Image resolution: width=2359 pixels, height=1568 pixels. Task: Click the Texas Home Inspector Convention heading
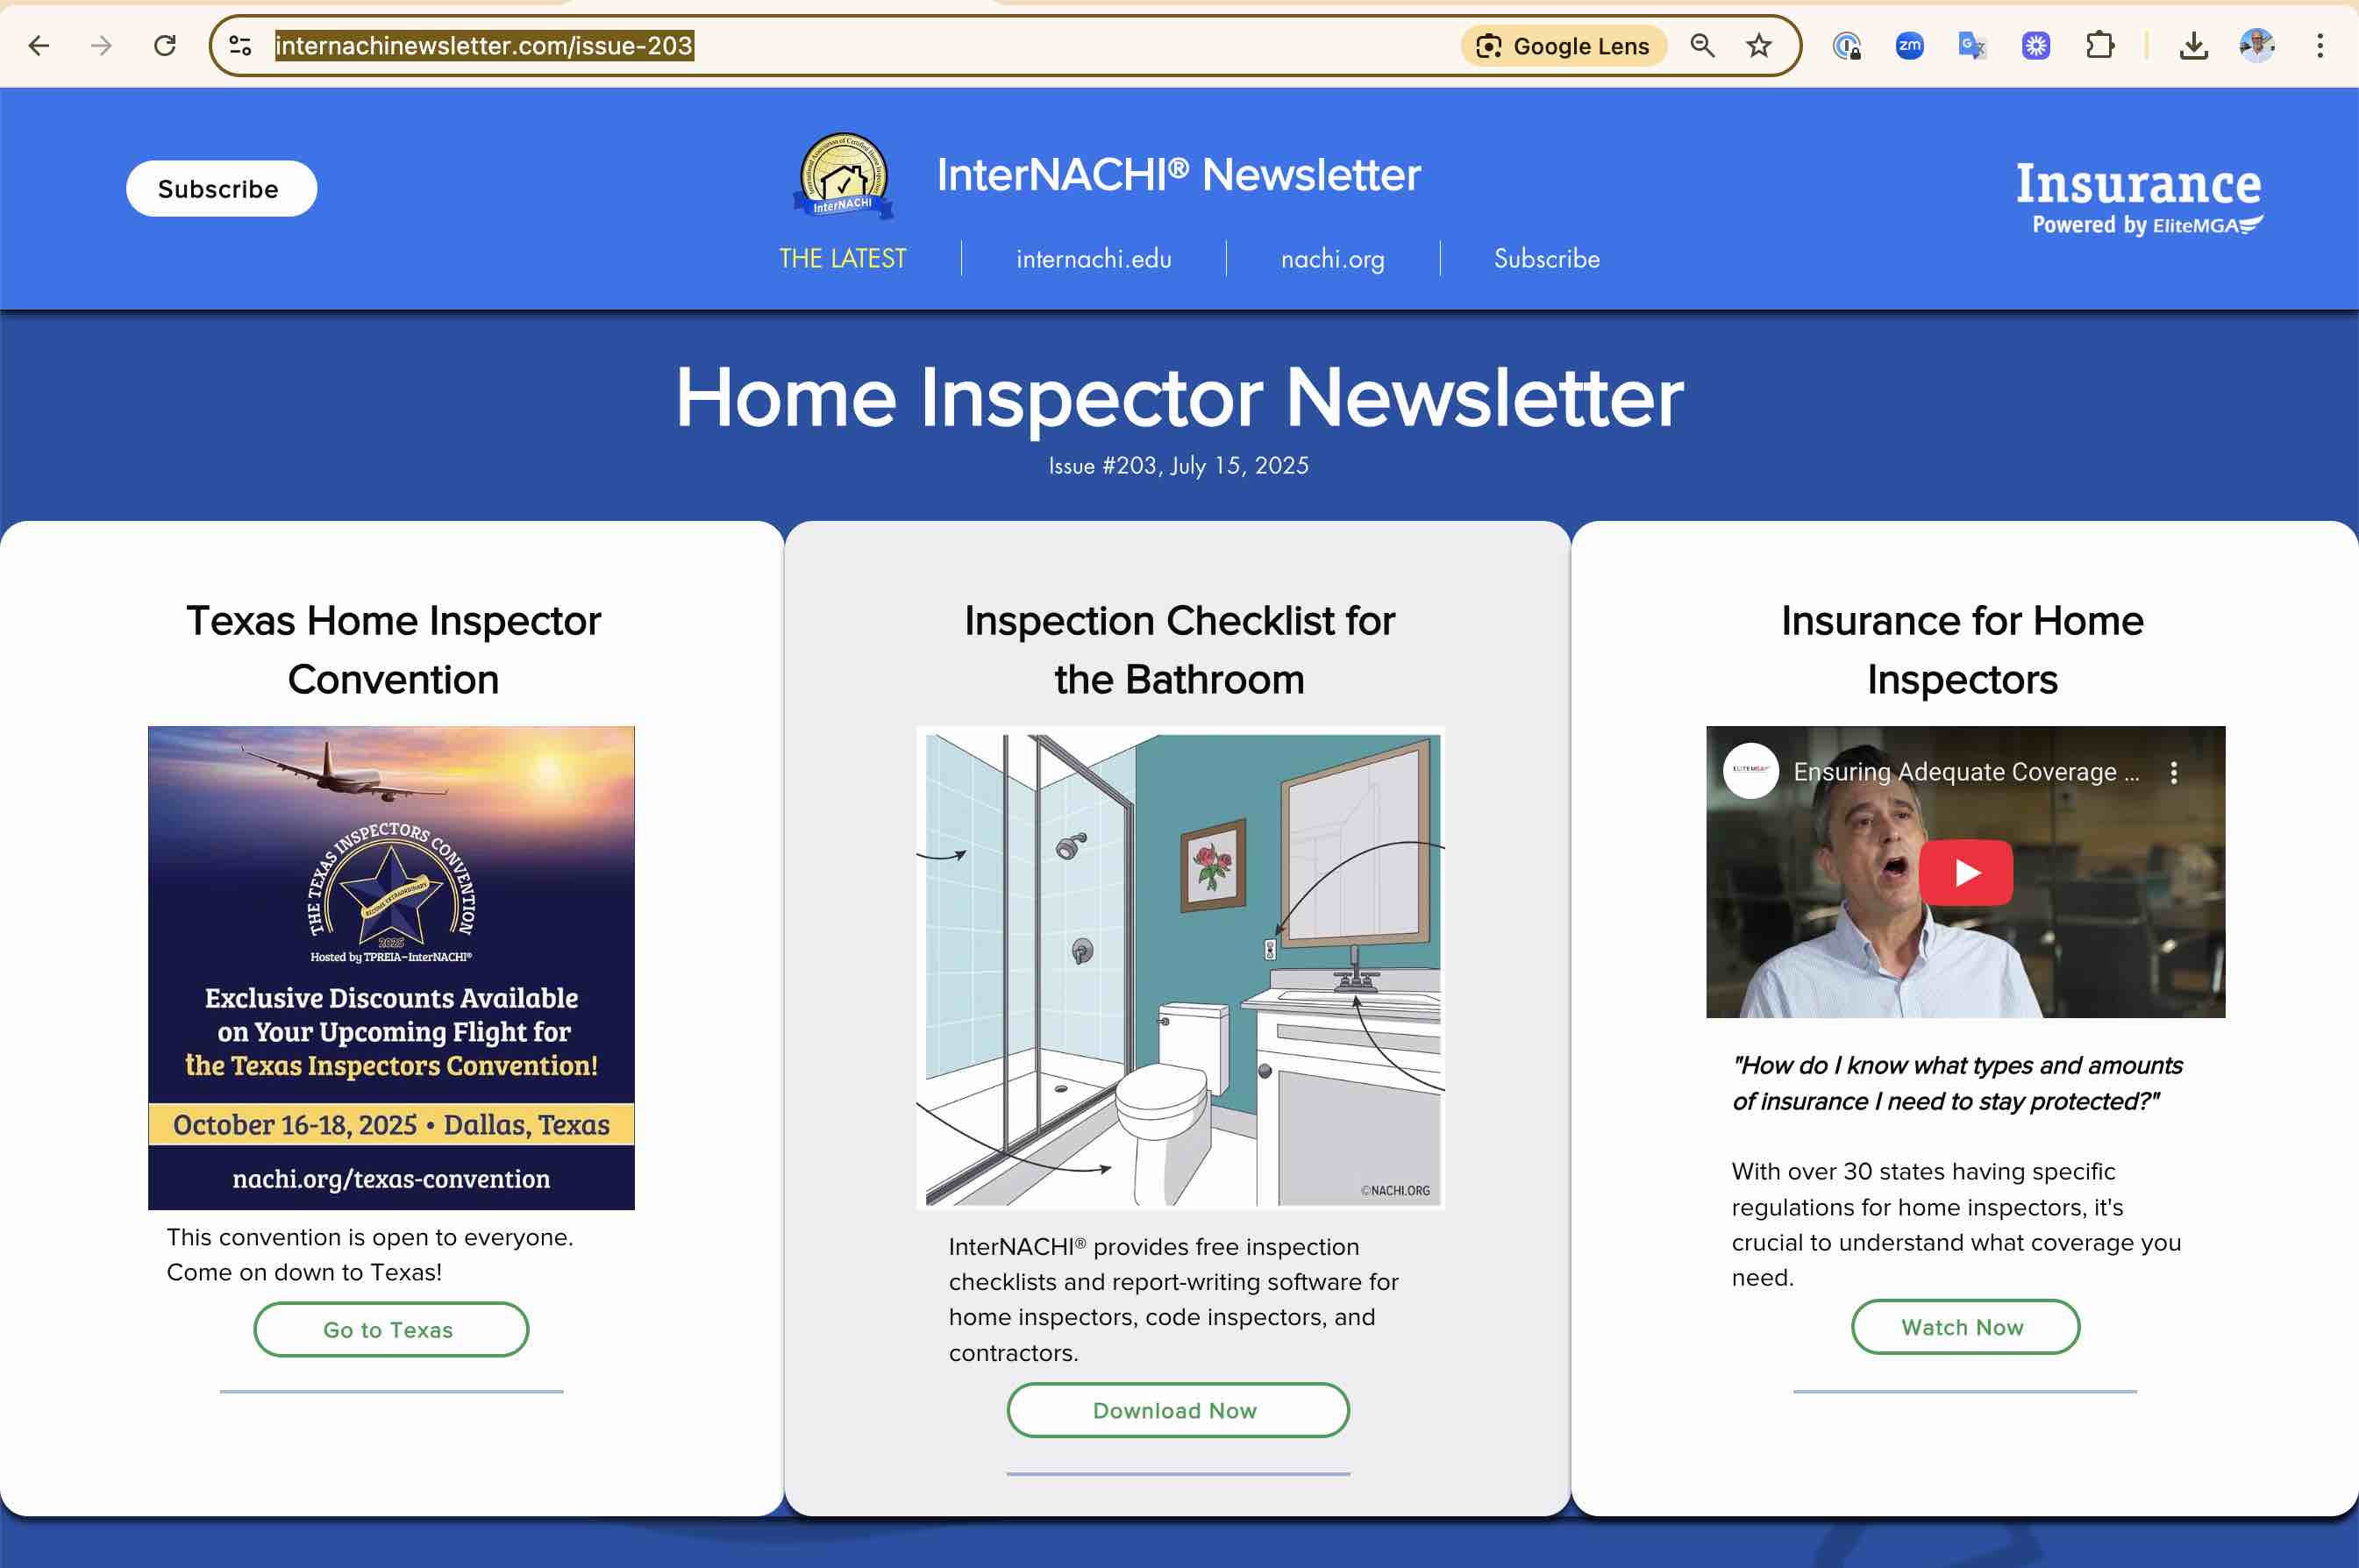[393, 650]
